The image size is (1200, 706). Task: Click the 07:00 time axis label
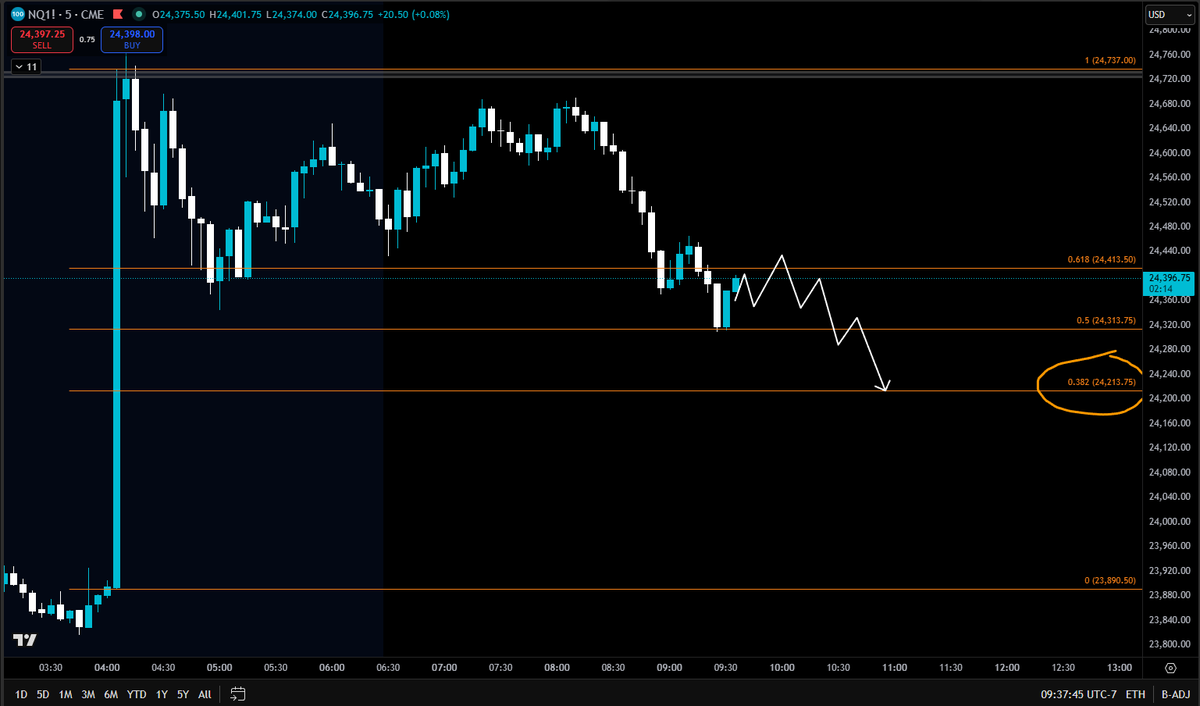click(445, 667)
